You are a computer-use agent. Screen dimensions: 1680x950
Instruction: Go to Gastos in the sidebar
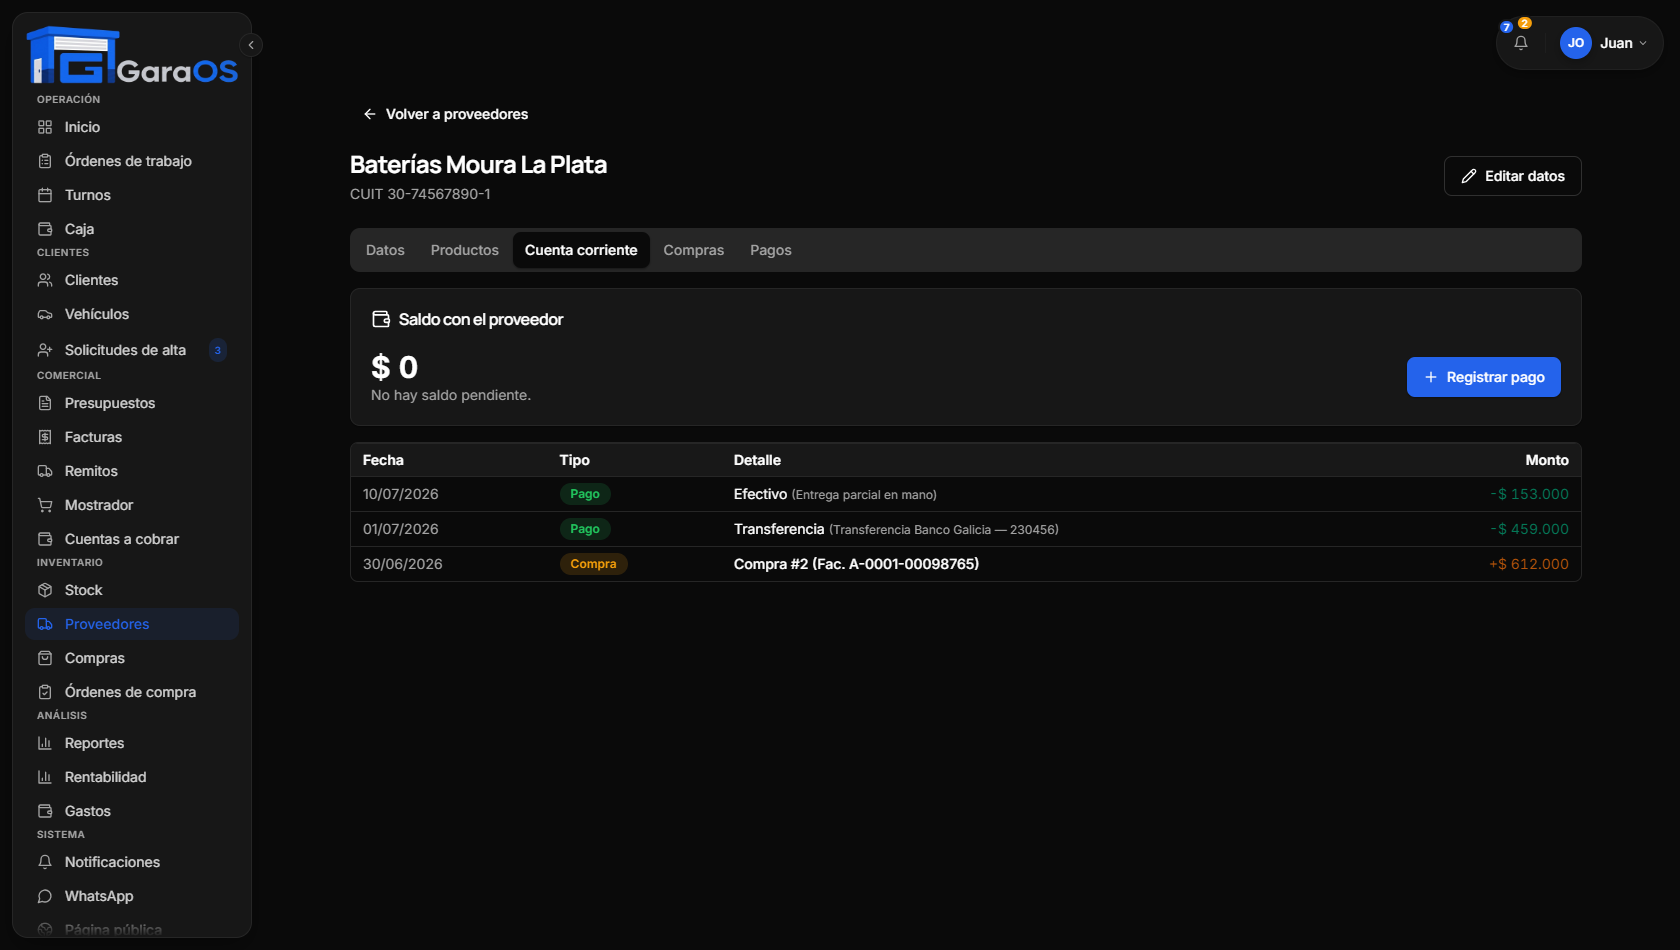point(132,811)
